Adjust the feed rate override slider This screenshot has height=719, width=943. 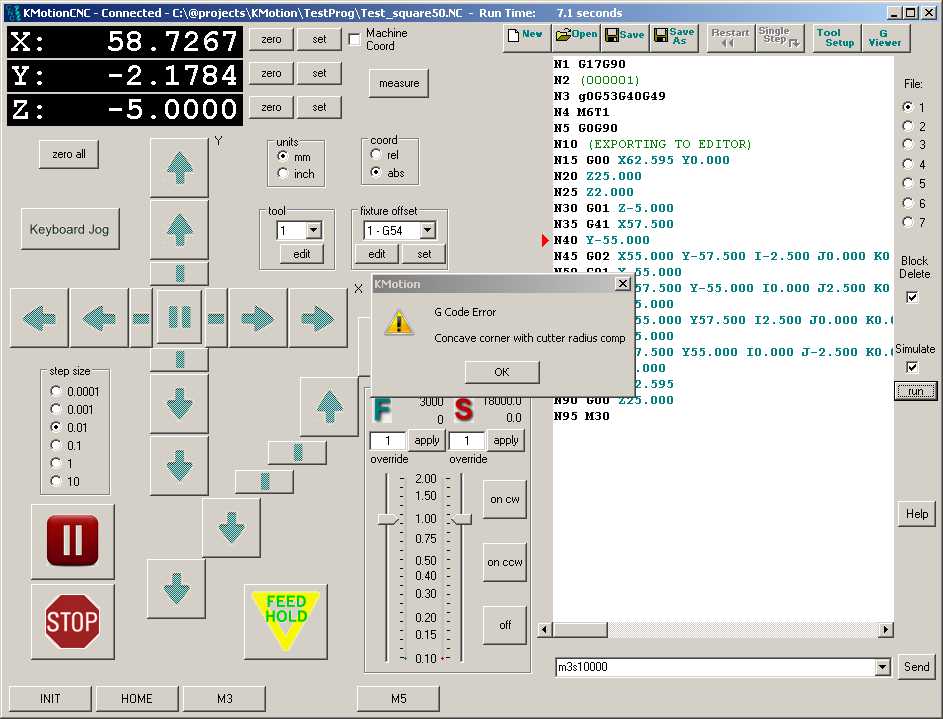tap(387, 519)
